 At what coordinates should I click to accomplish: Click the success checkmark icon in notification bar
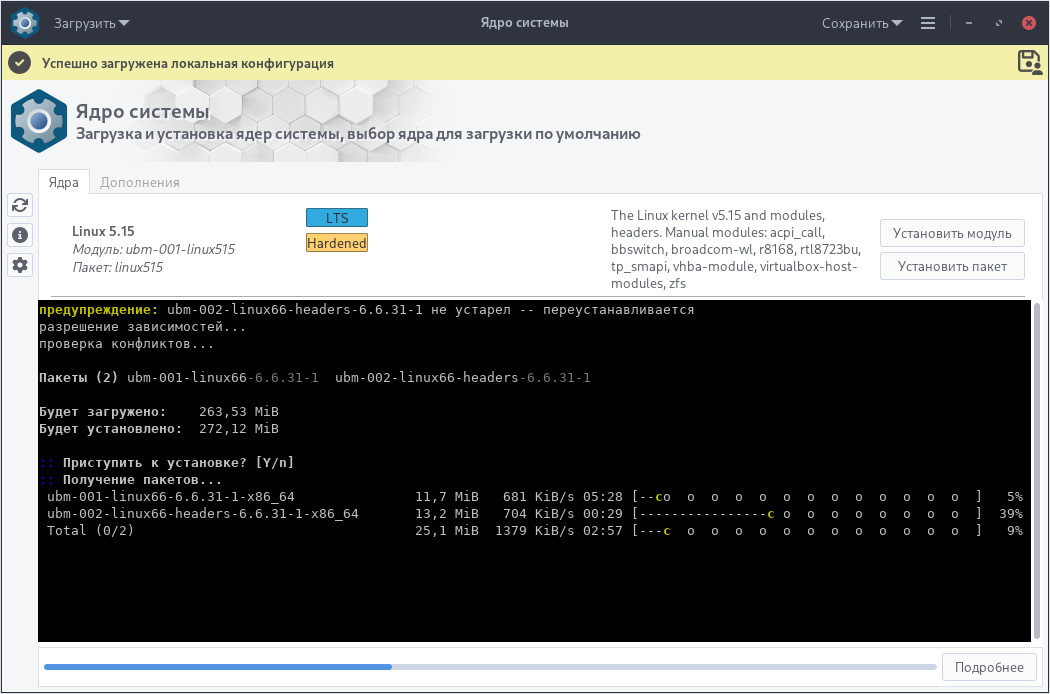coord(20,63)
